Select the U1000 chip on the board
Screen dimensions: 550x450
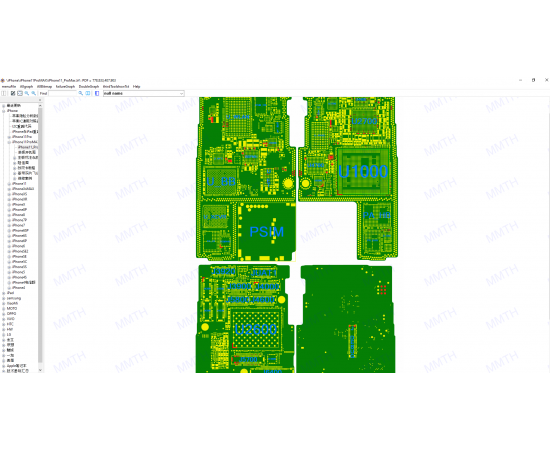pyautogui.click(x=363, y=172)
